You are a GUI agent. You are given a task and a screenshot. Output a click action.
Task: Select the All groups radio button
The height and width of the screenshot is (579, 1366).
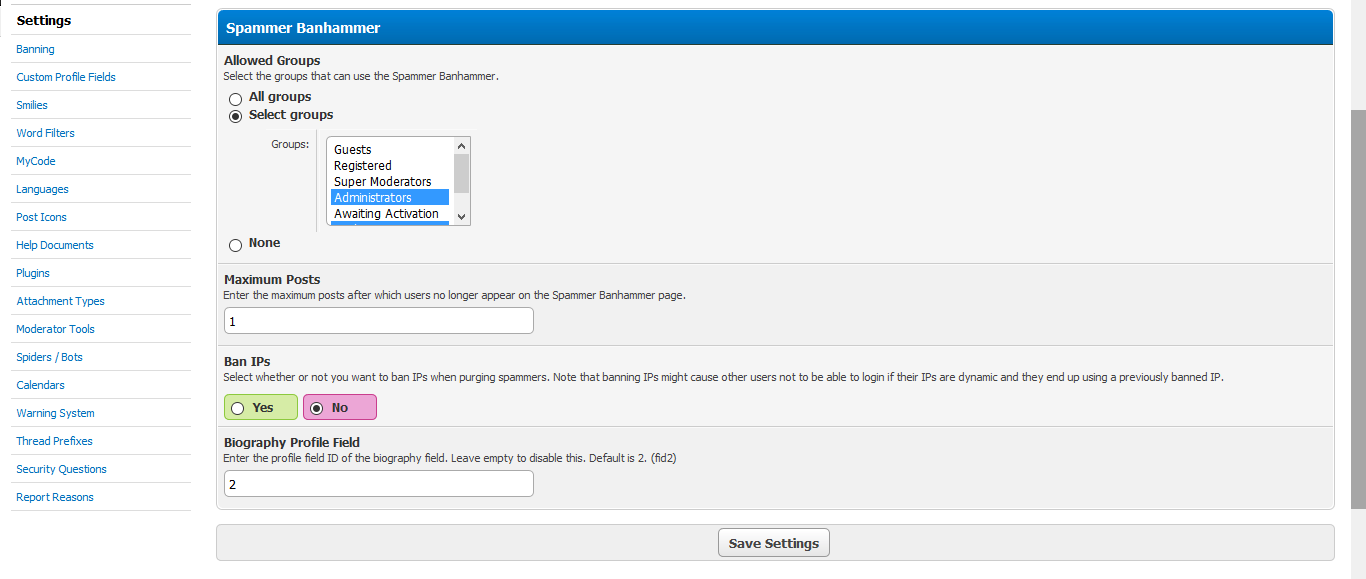click(x=236, y=98)
